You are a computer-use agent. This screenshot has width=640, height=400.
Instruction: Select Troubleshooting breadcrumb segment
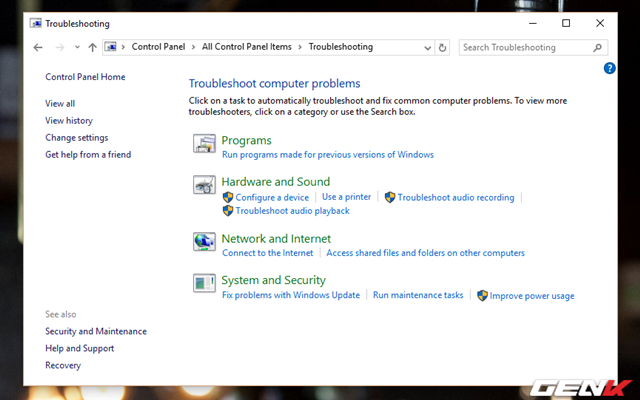tap(341, 47)
